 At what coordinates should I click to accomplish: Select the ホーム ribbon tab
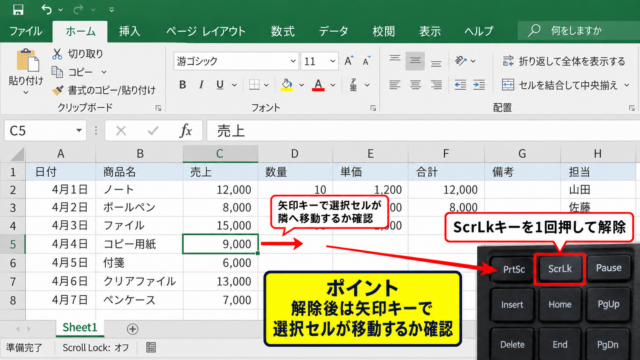coord(80,31)
